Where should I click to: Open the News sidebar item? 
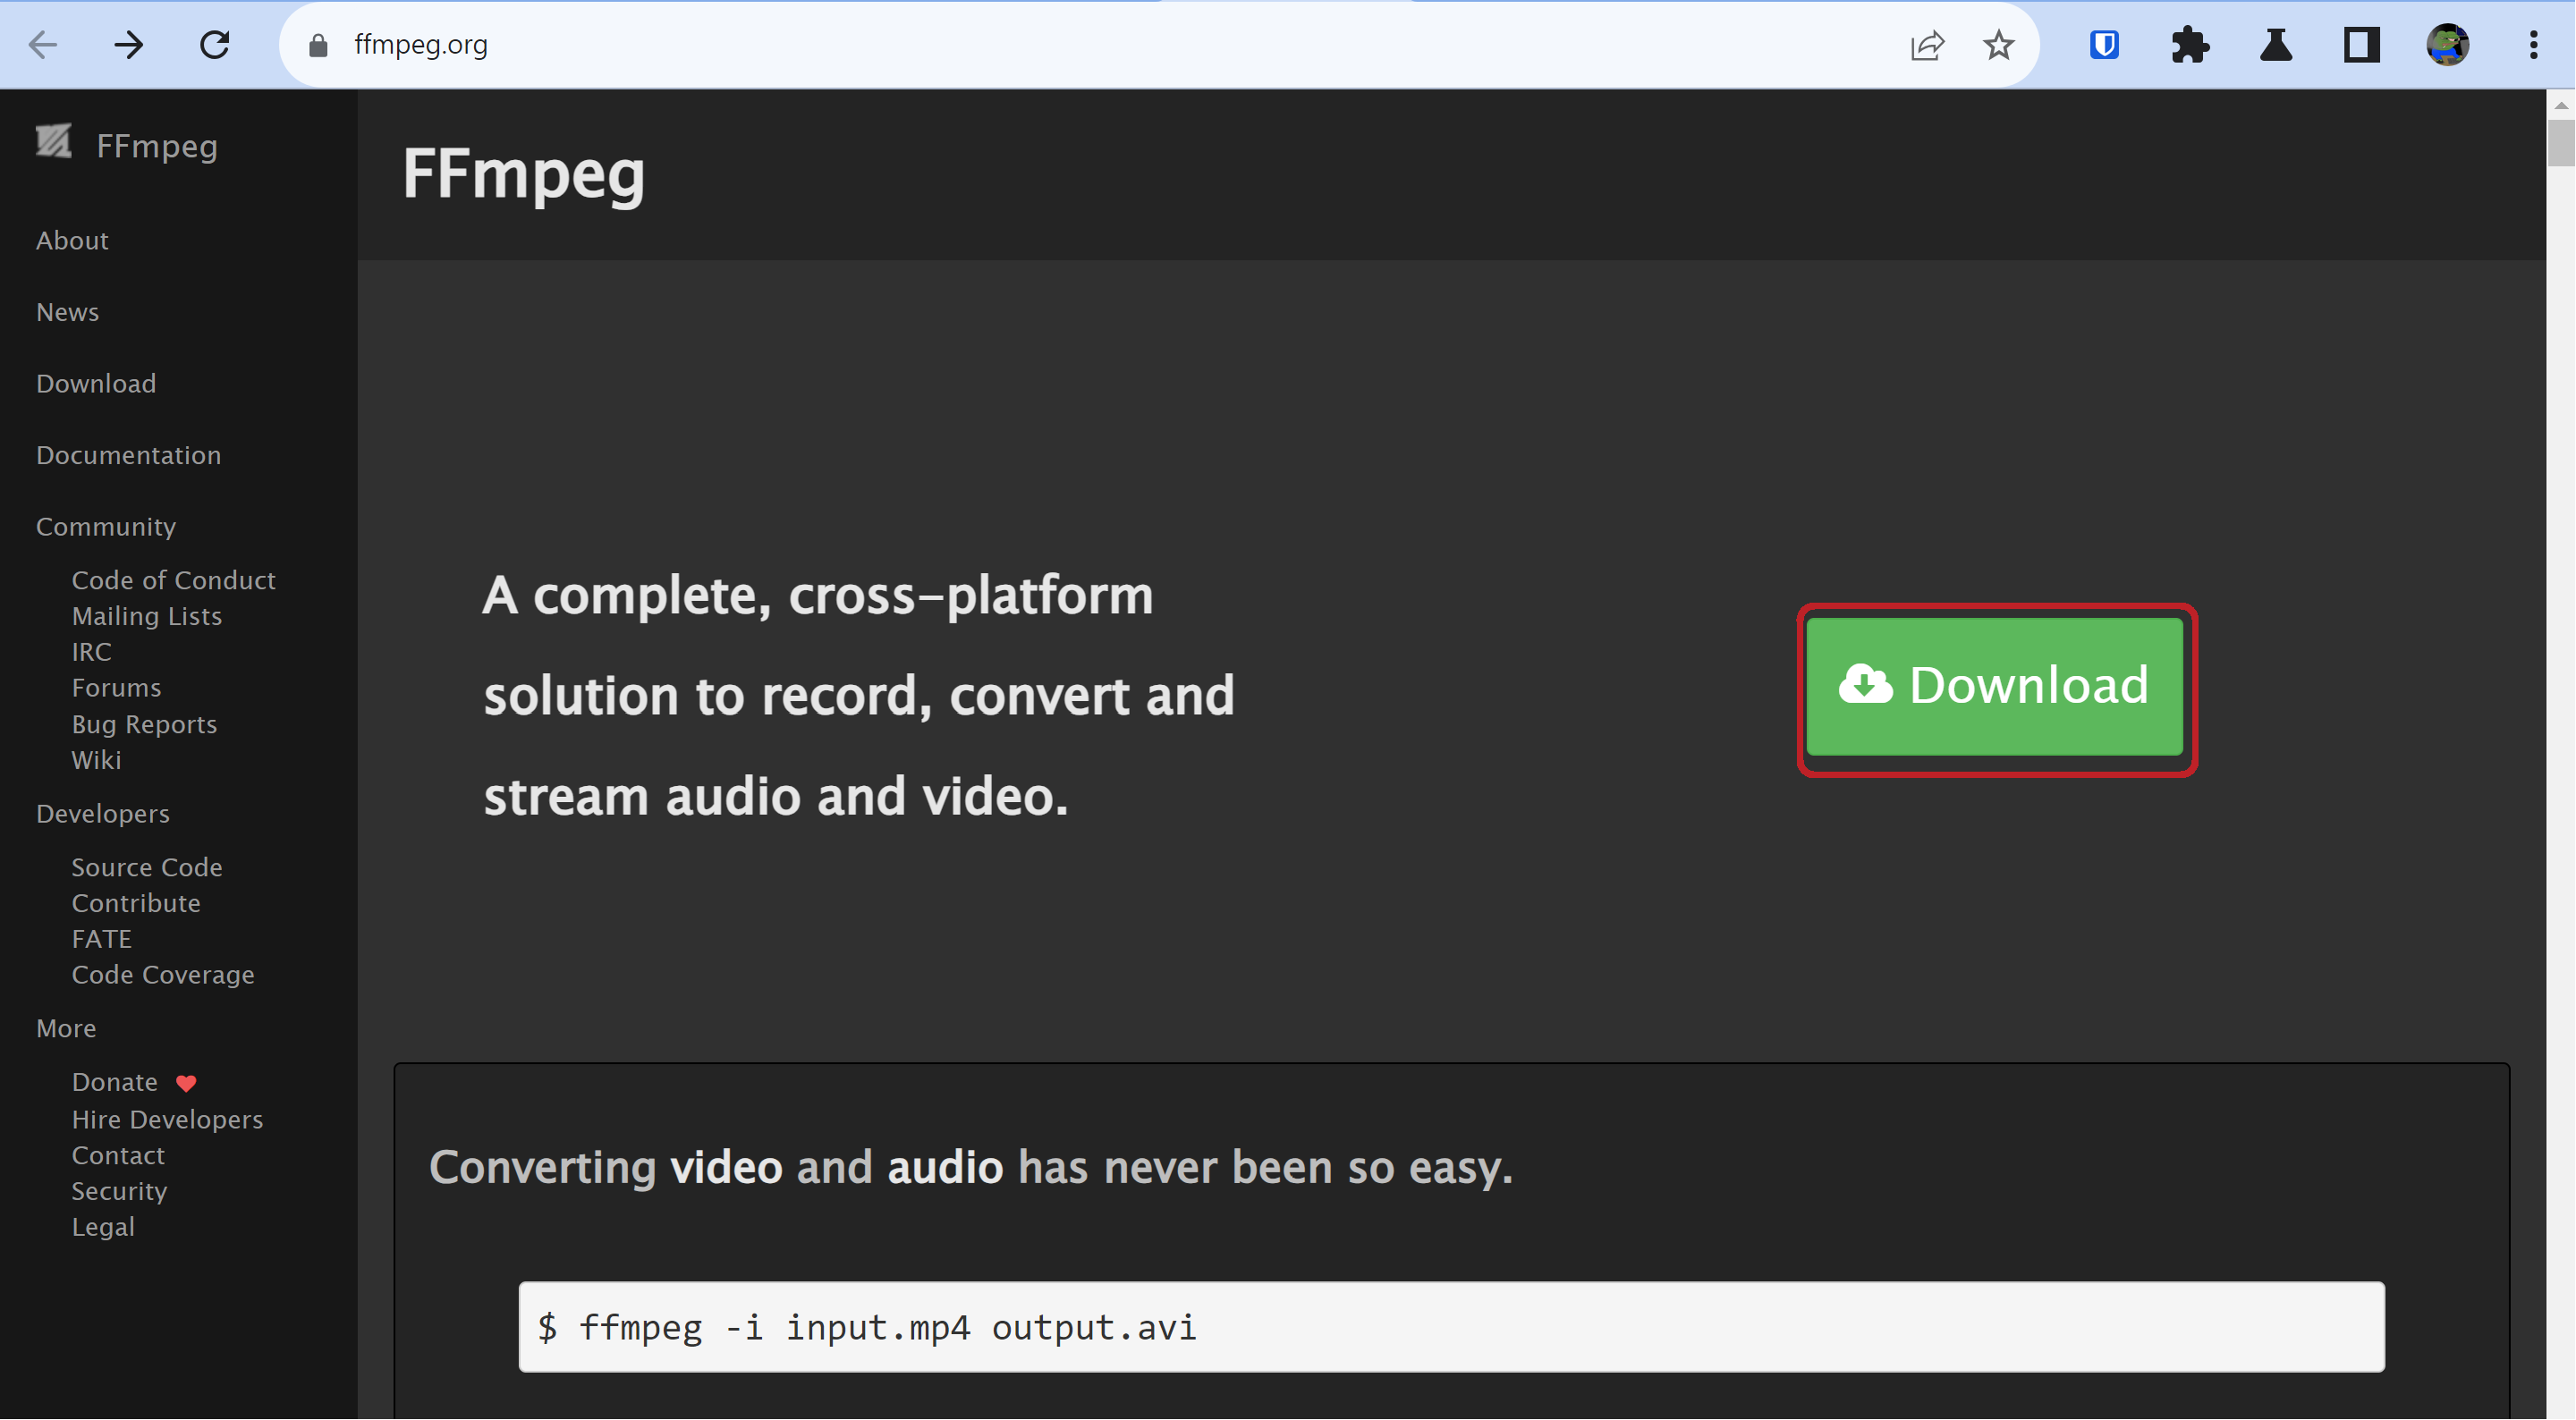pyautogui.click(x=67, y=312)
